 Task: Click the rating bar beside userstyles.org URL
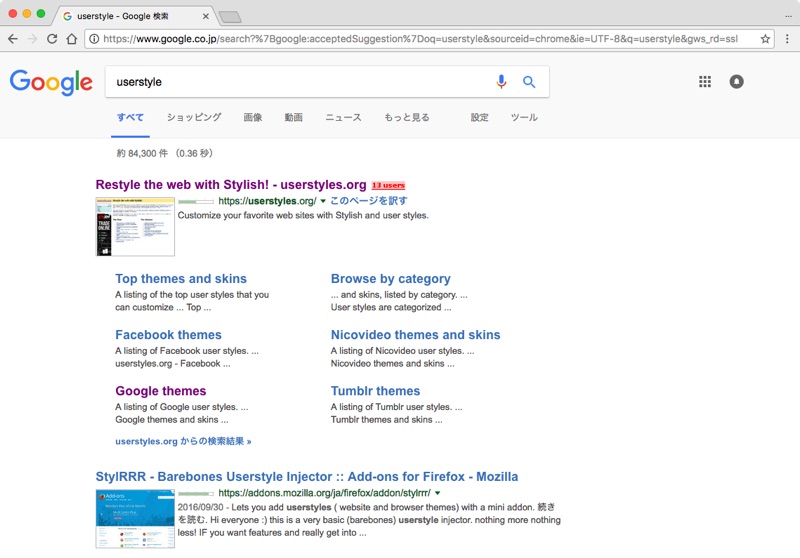(196, 202)
